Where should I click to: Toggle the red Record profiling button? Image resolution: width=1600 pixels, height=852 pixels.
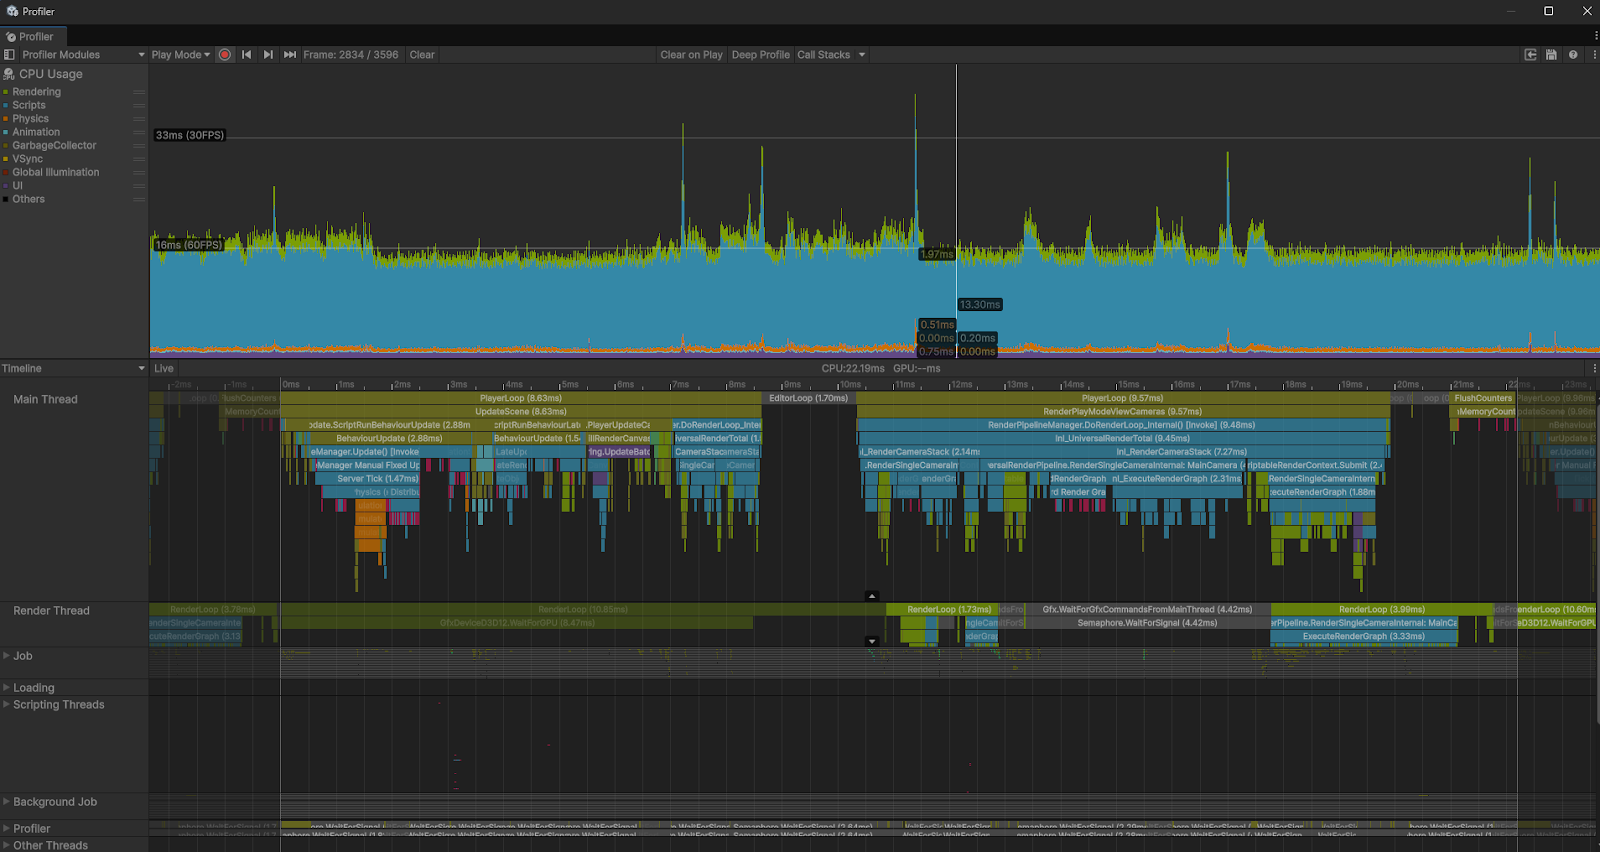[225, 55]
